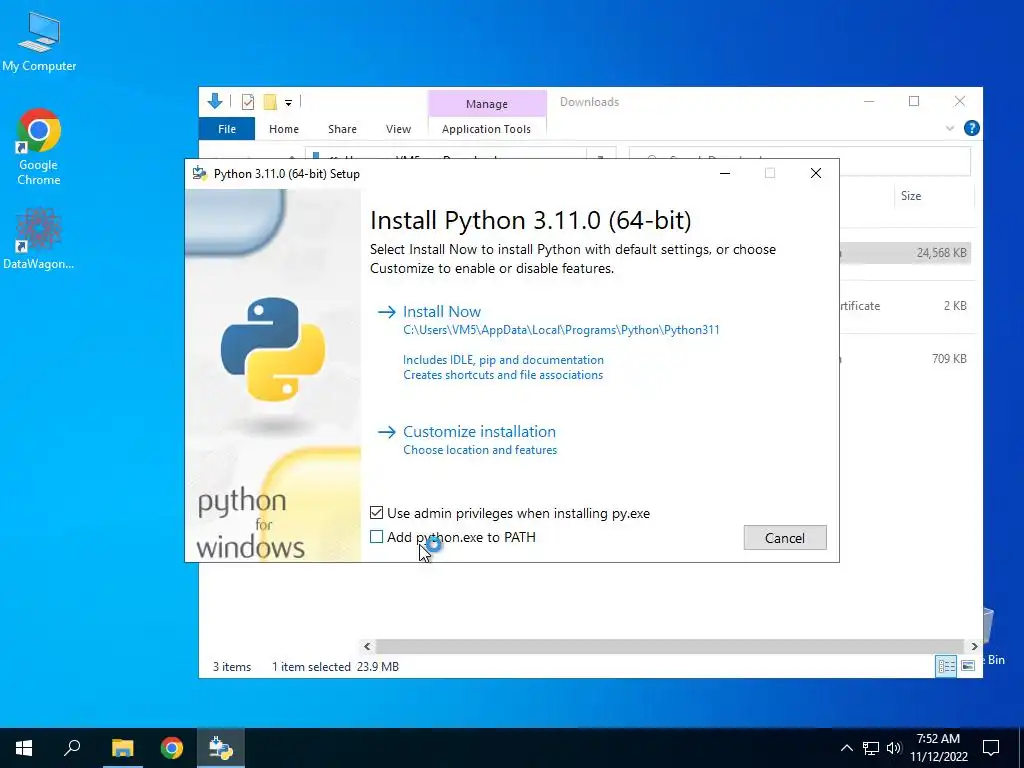
Task: Open My Computer desktop icon
Action: (x=39, y=42)
